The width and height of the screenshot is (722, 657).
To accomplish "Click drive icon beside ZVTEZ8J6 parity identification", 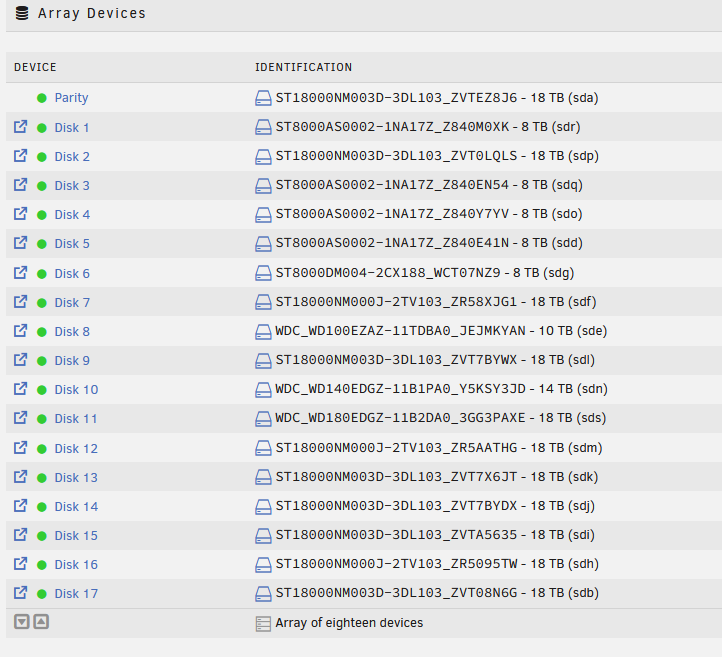I will (x=263, y=98).
